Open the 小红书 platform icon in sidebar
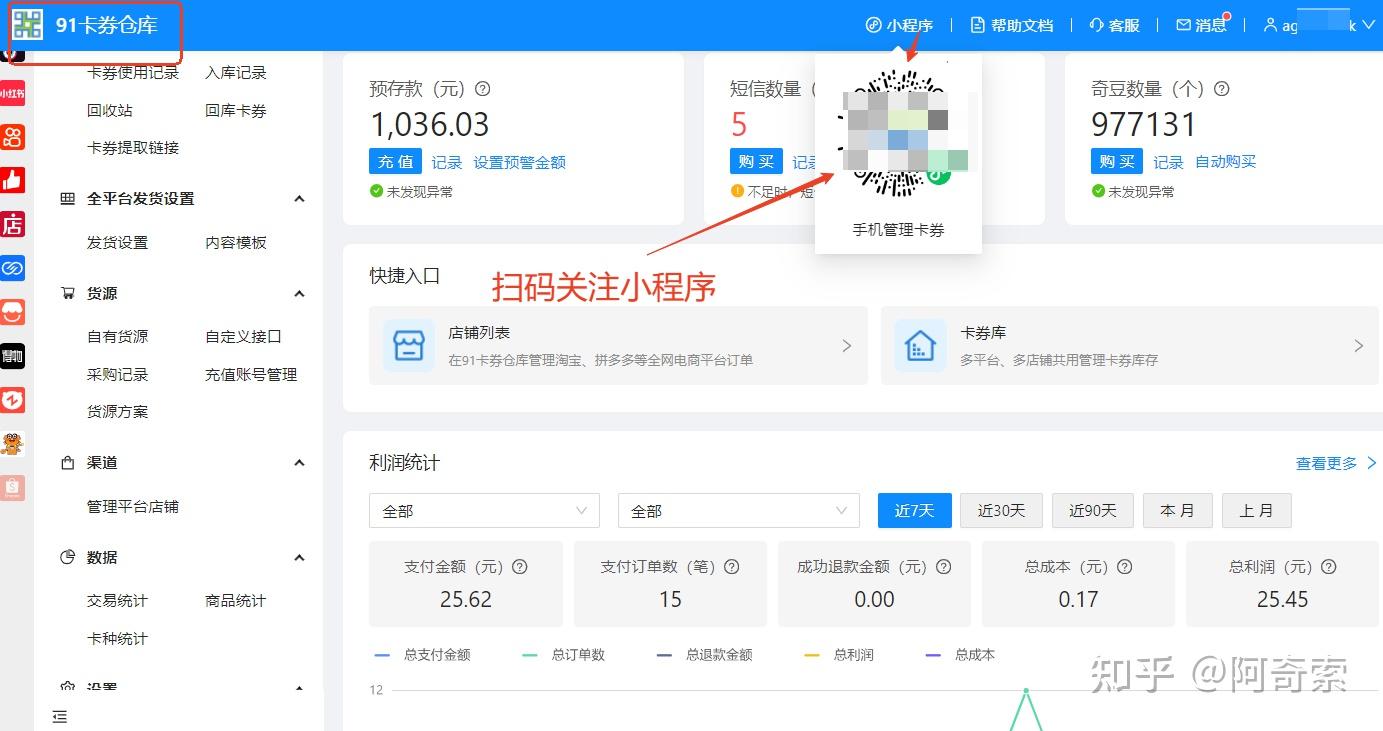 pyautogui.click(x=13, y=92)
